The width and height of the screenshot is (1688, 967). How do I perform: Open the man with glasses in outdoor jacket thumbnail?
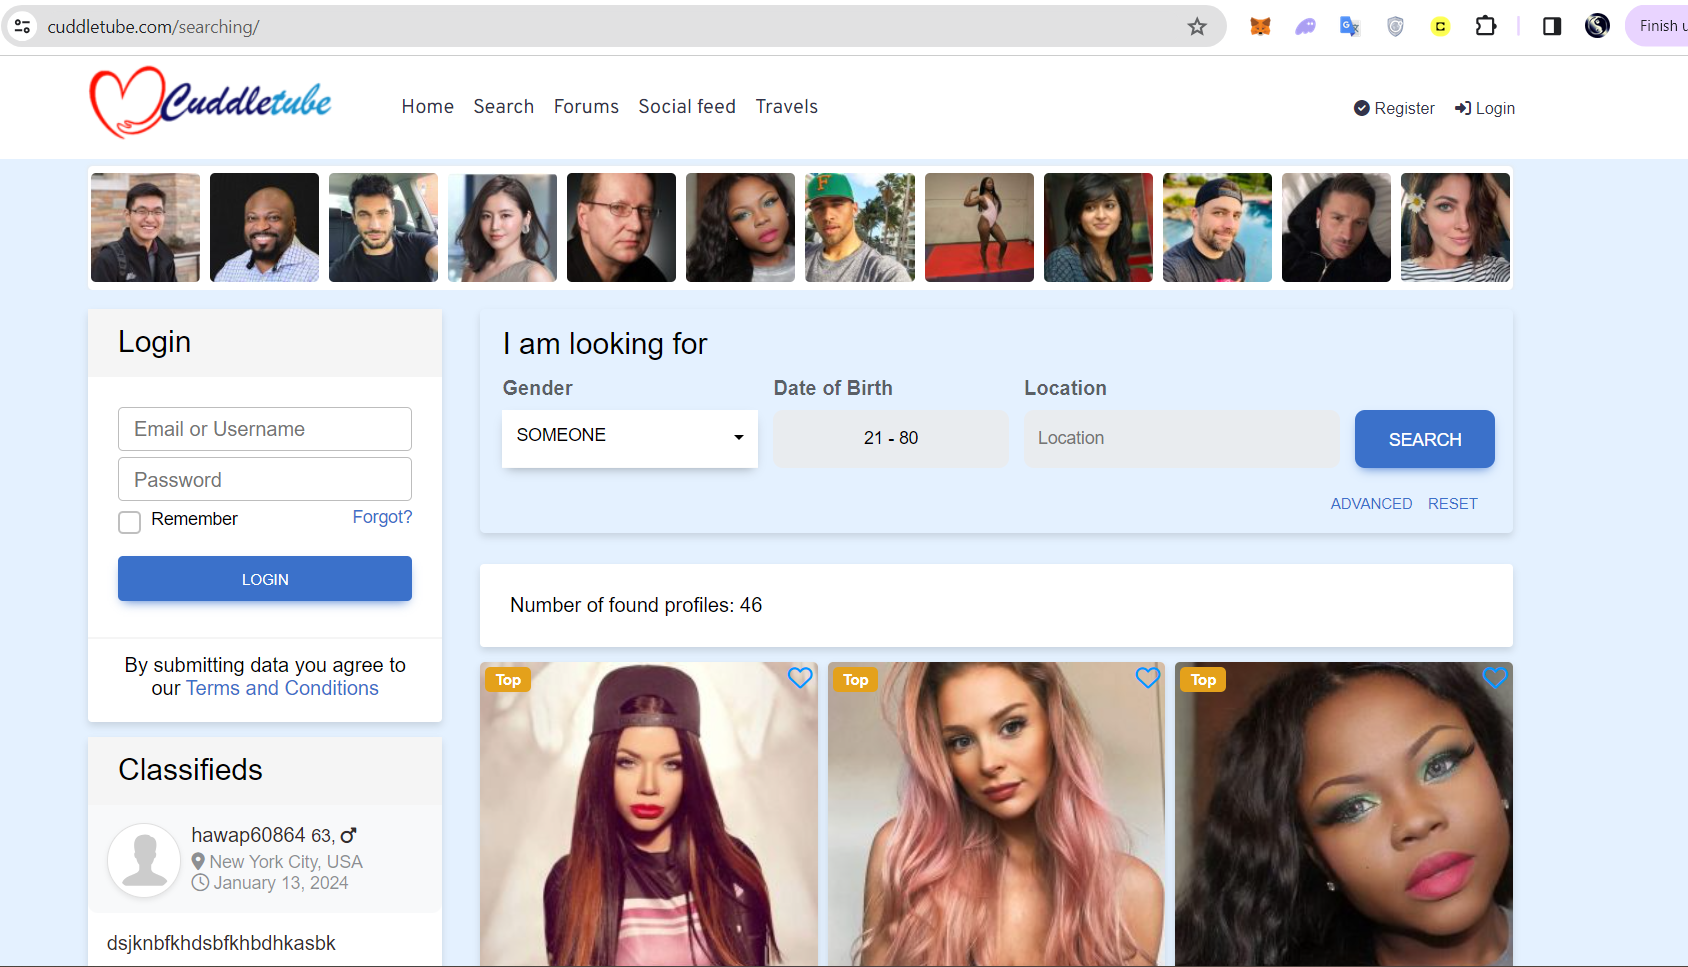point(146,227)
